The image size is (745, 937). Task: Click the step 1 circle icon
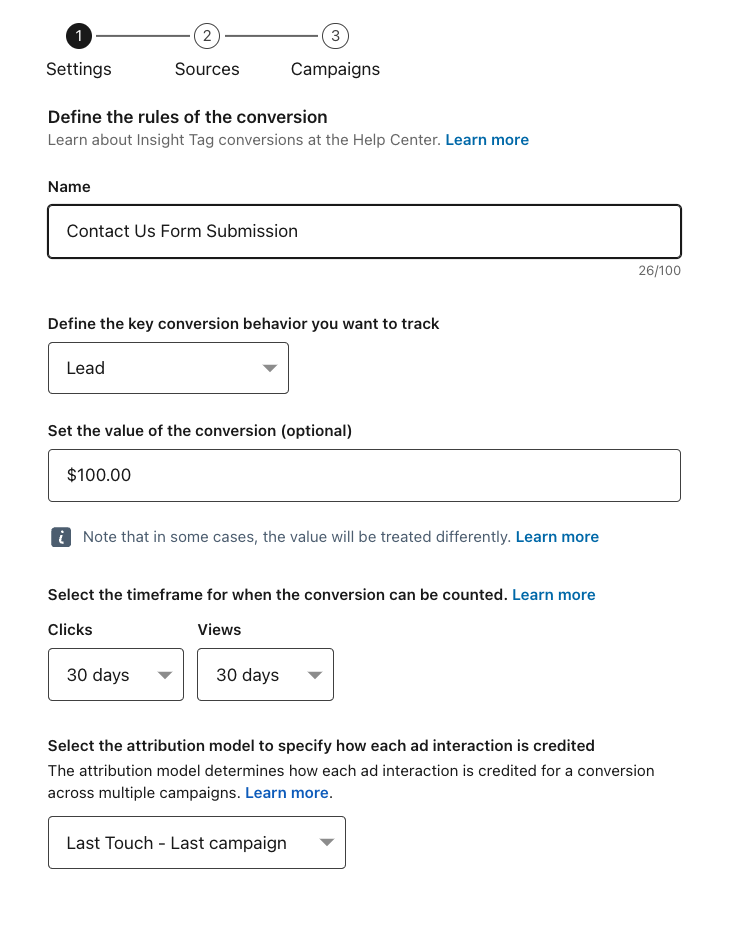tap(79, 37)
